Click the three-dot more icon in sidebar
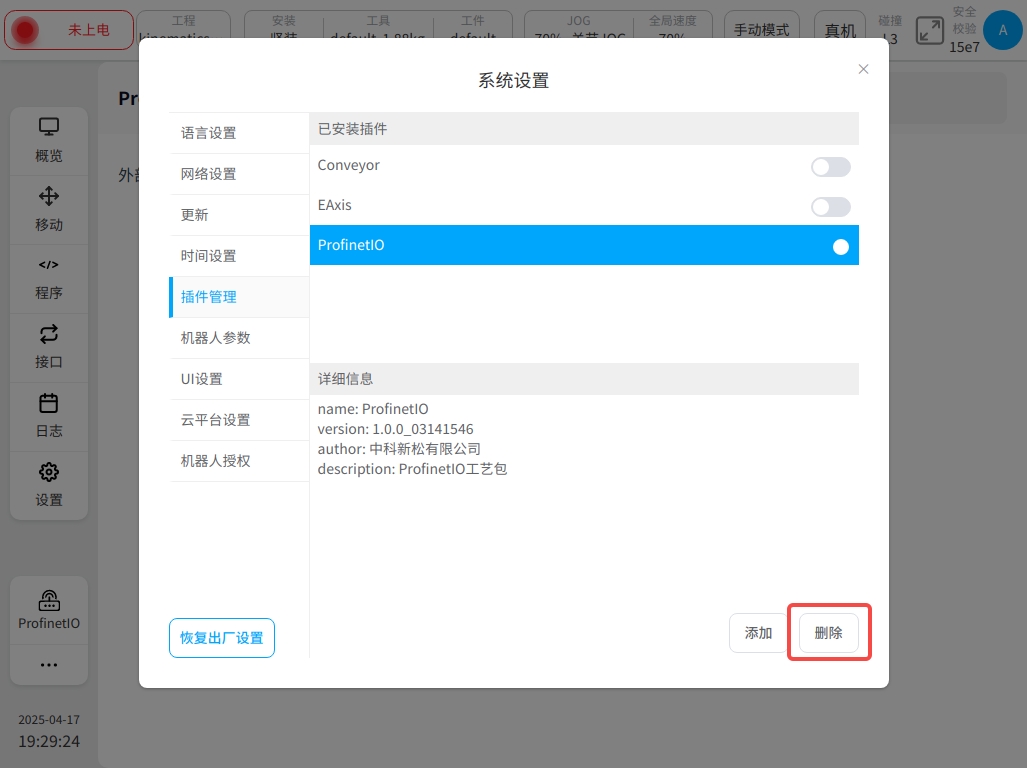1027x768 pixels. point(49,665)
